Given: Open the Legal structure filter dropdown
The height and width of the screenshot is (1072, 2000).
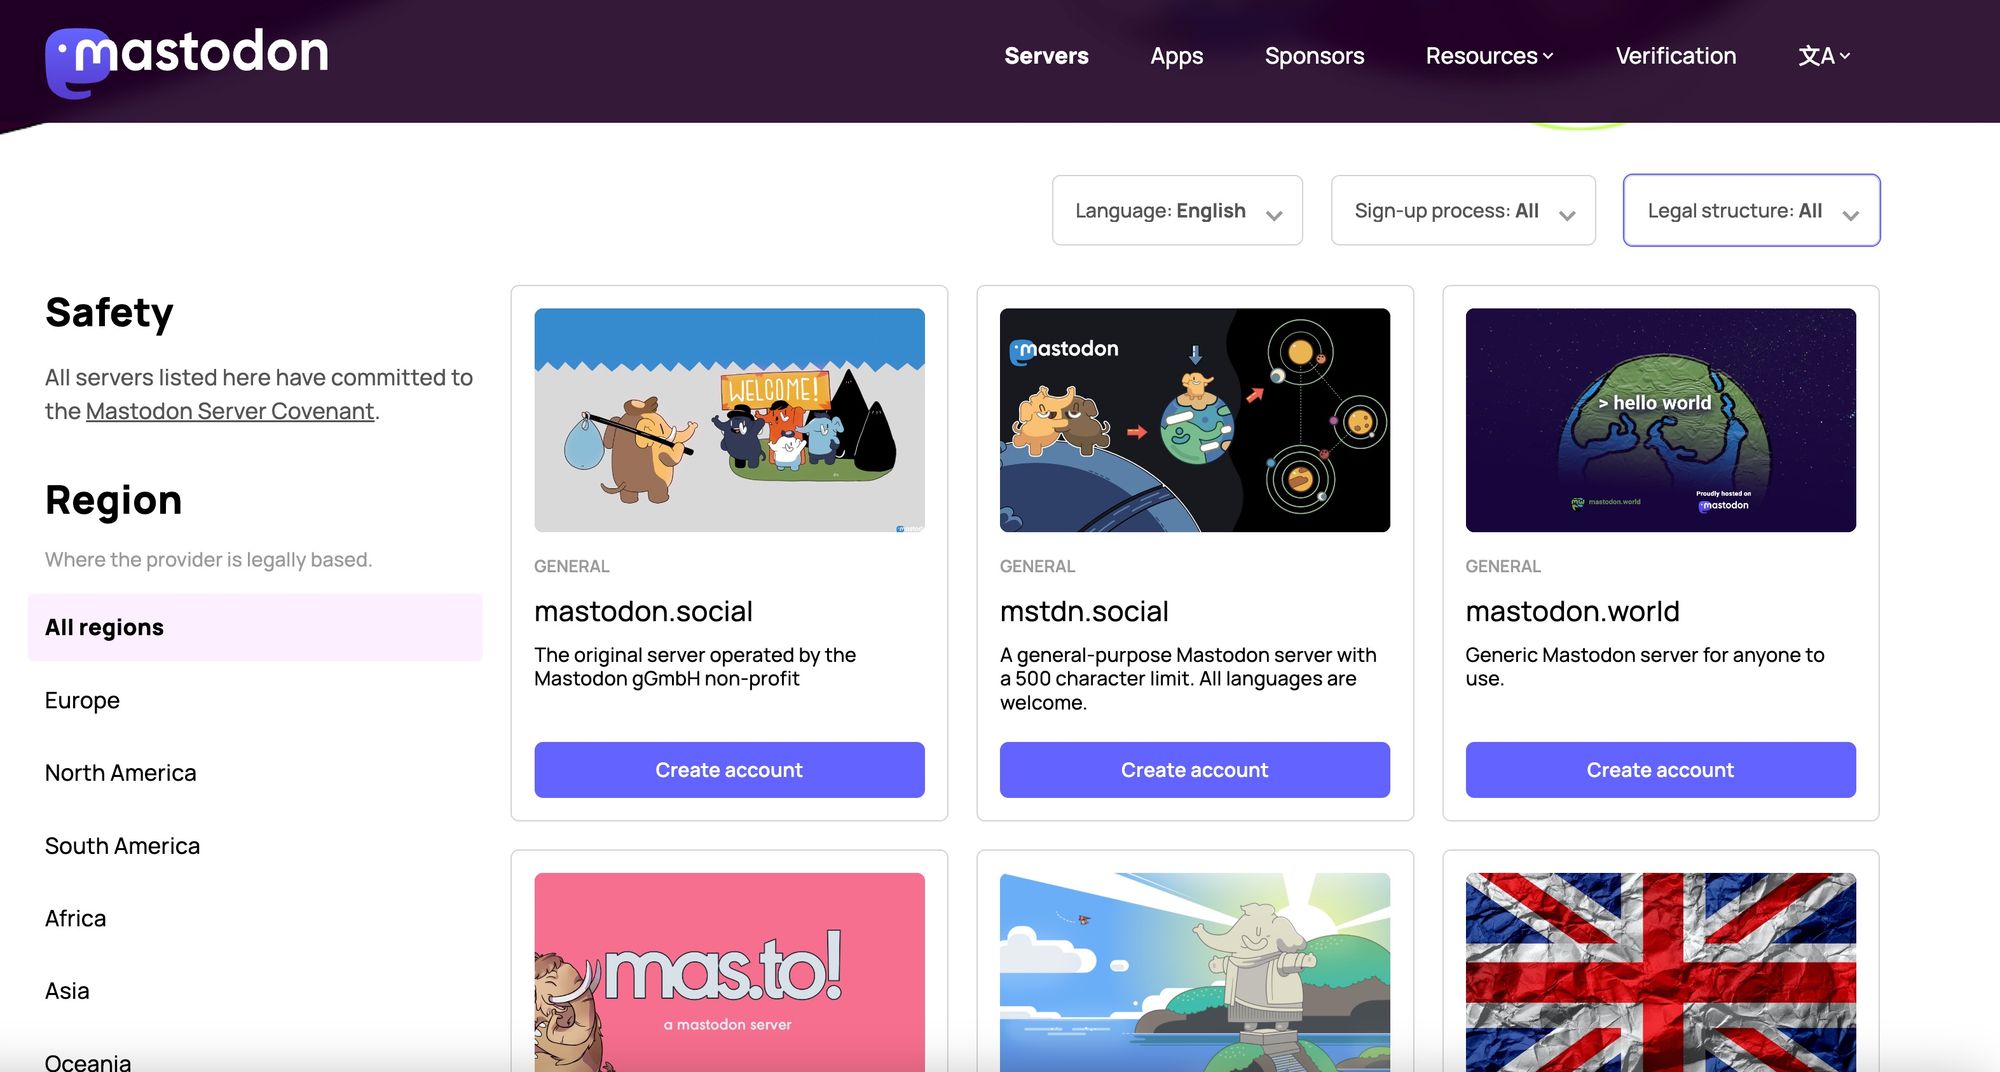Looking at the screenshot, I should pos(1751,210).
